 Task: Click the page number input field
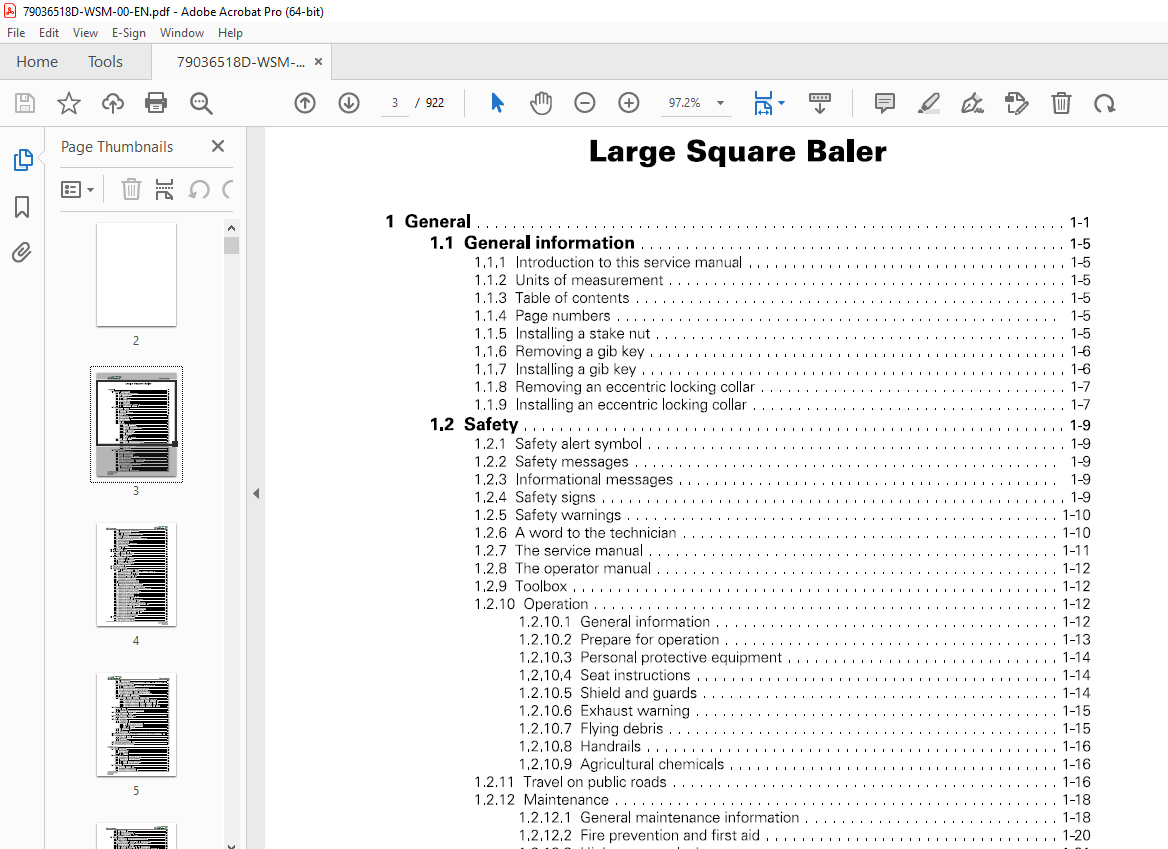click(x=395, y=103)
